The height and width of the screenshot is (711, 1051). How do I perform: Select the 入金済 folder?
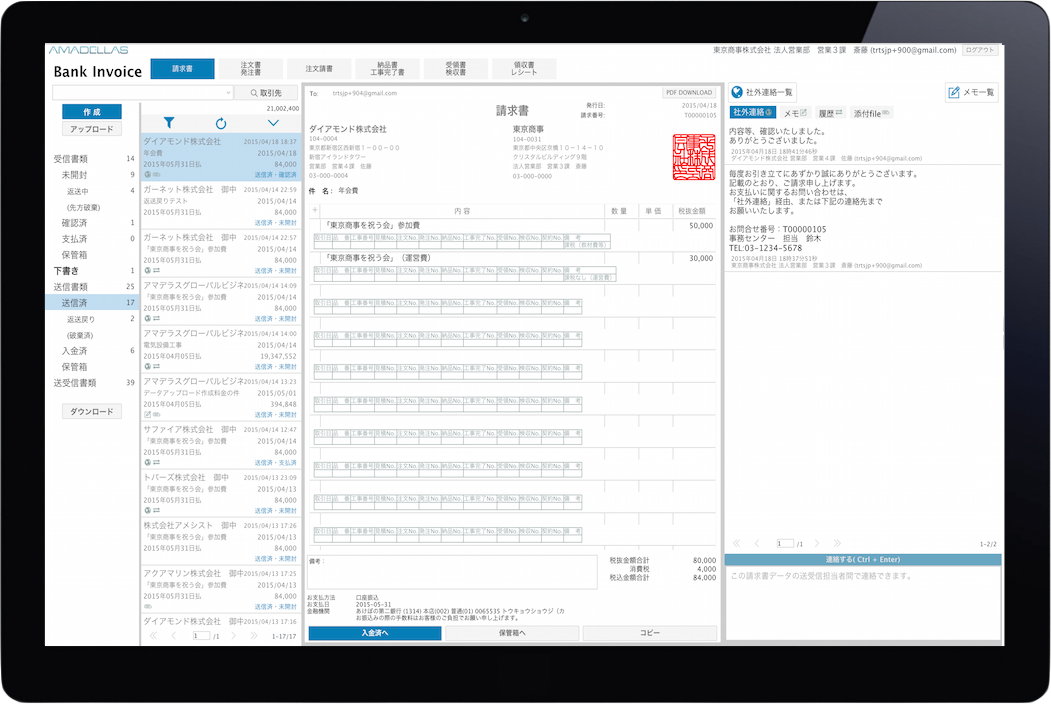[x=94, y=351]
